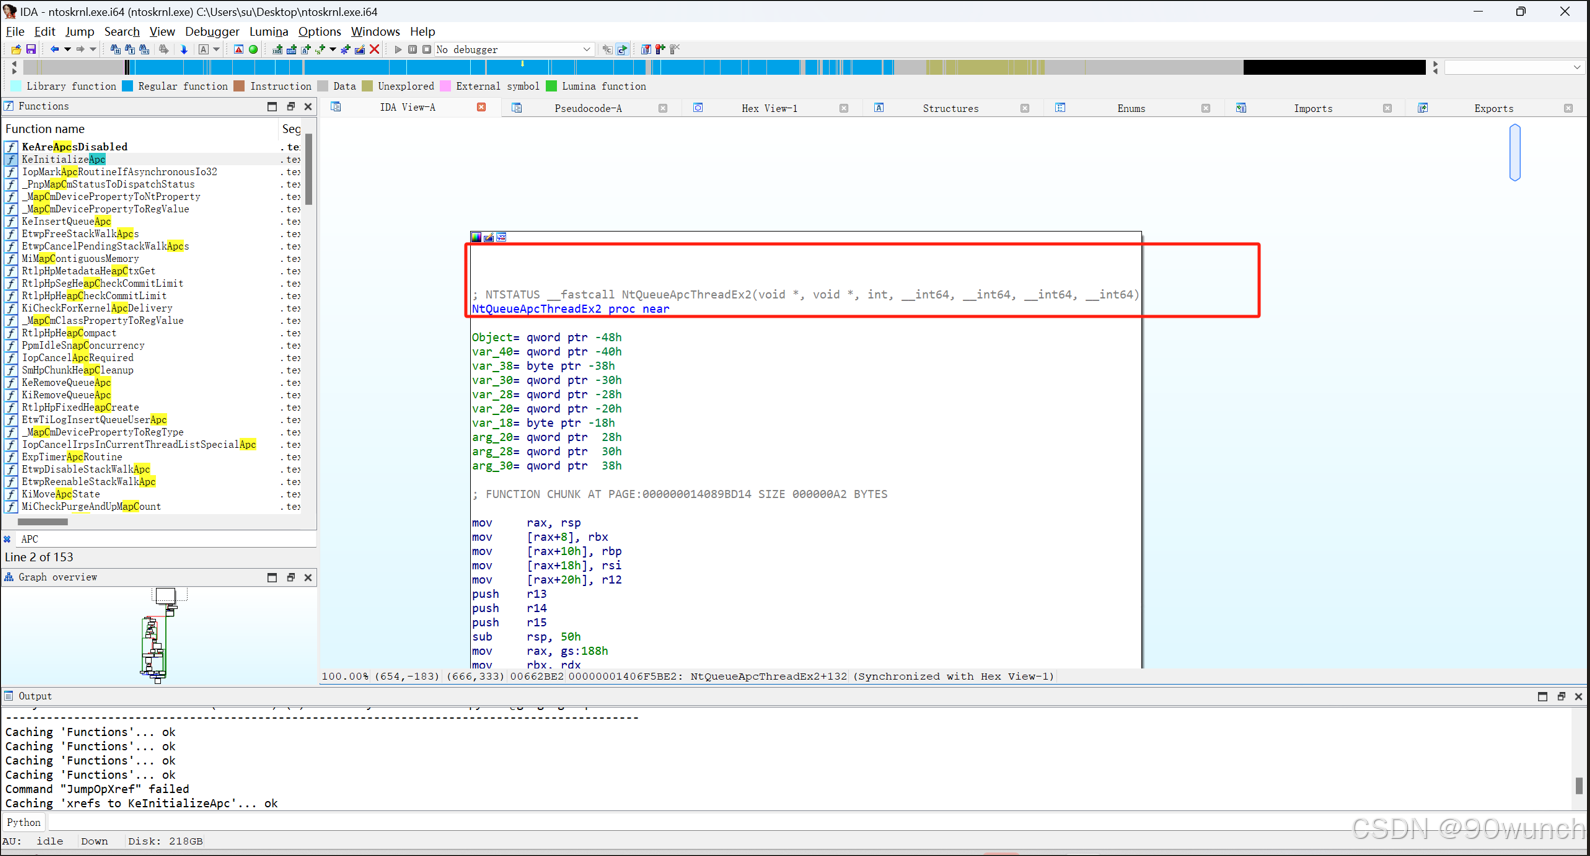The height and width of the screenshot is (856, 1590).
Task: Close the Output panel
Action: click(1579, 696)
